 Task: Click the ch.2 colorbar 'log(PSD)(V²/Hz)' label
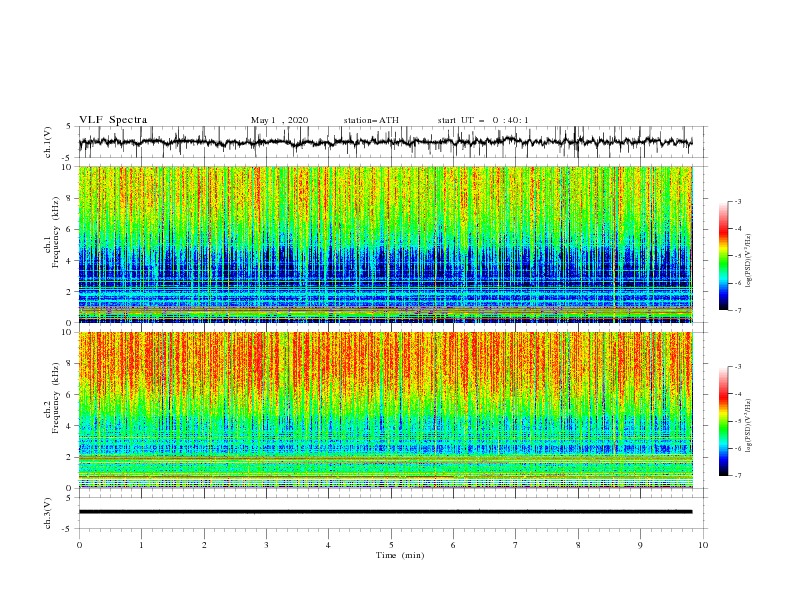(749, 426)
